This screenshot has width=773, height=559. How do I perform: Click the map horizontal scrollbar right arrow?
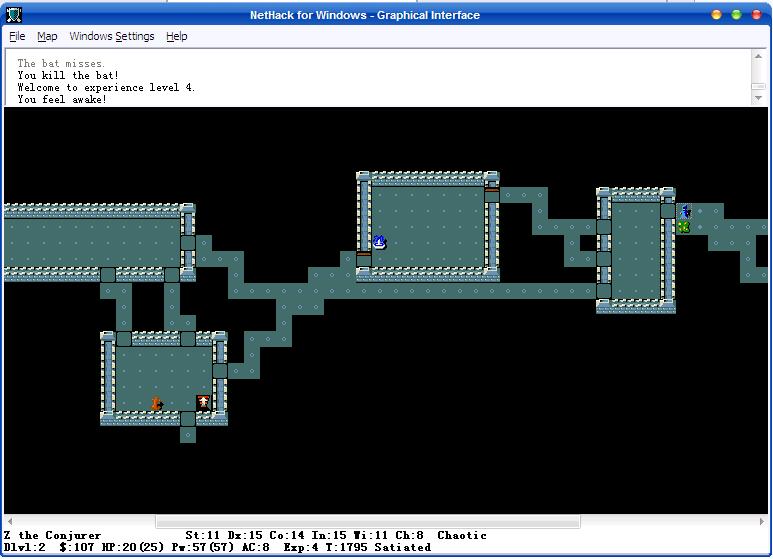762,521
